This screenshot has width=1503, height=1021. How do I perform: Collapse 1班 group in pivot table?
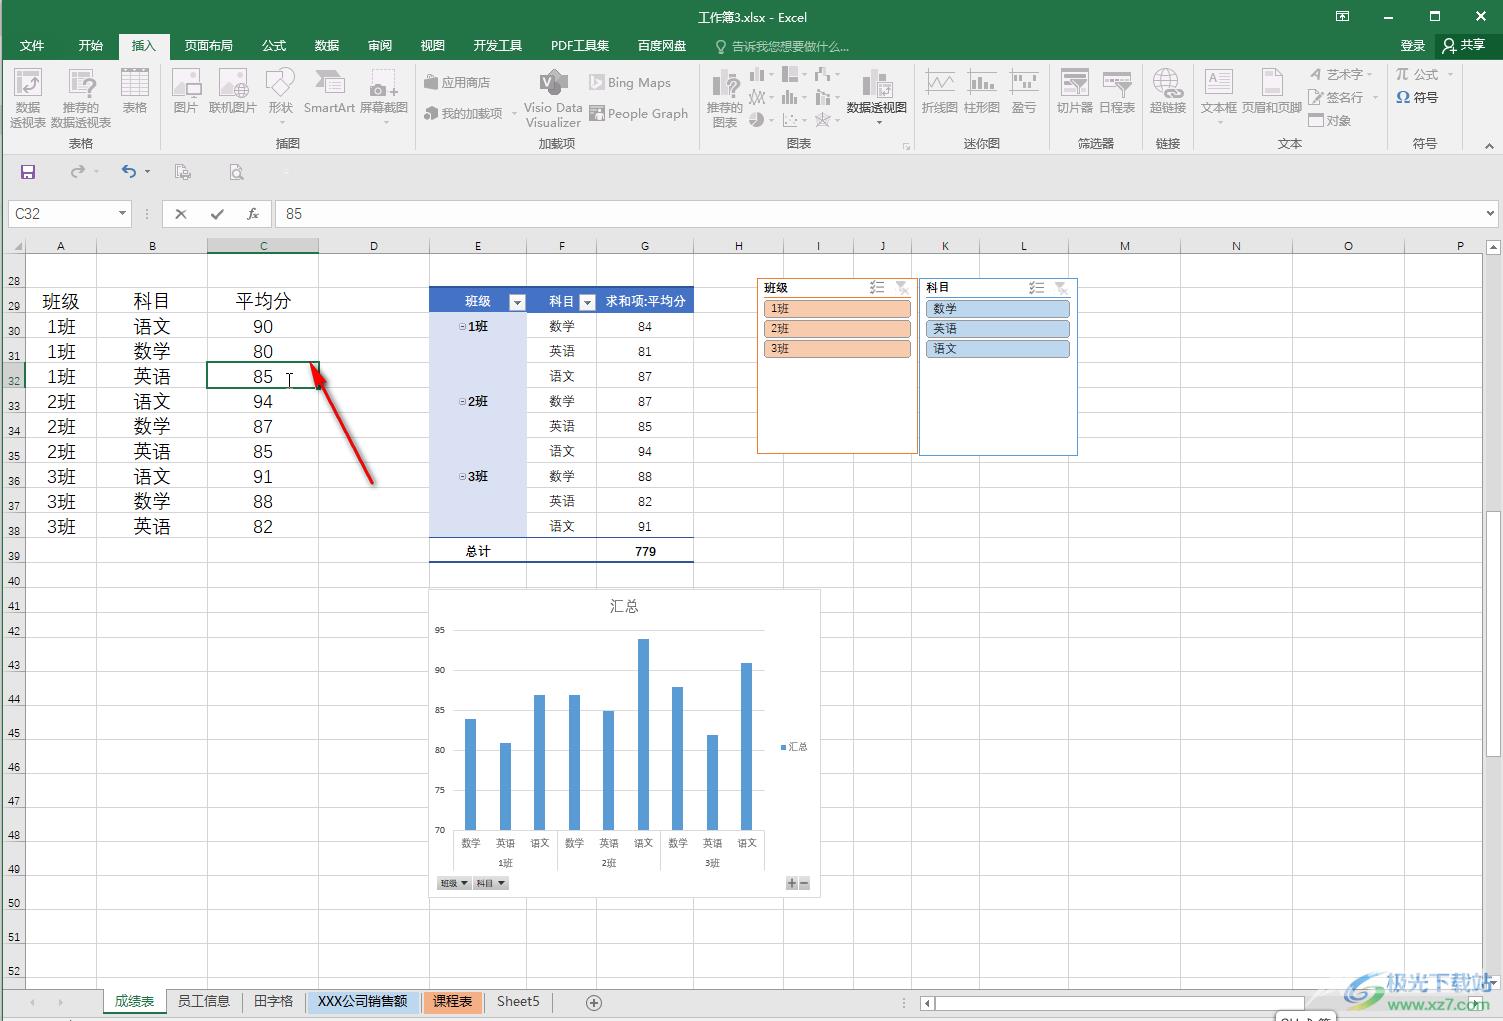click(462, 327)
